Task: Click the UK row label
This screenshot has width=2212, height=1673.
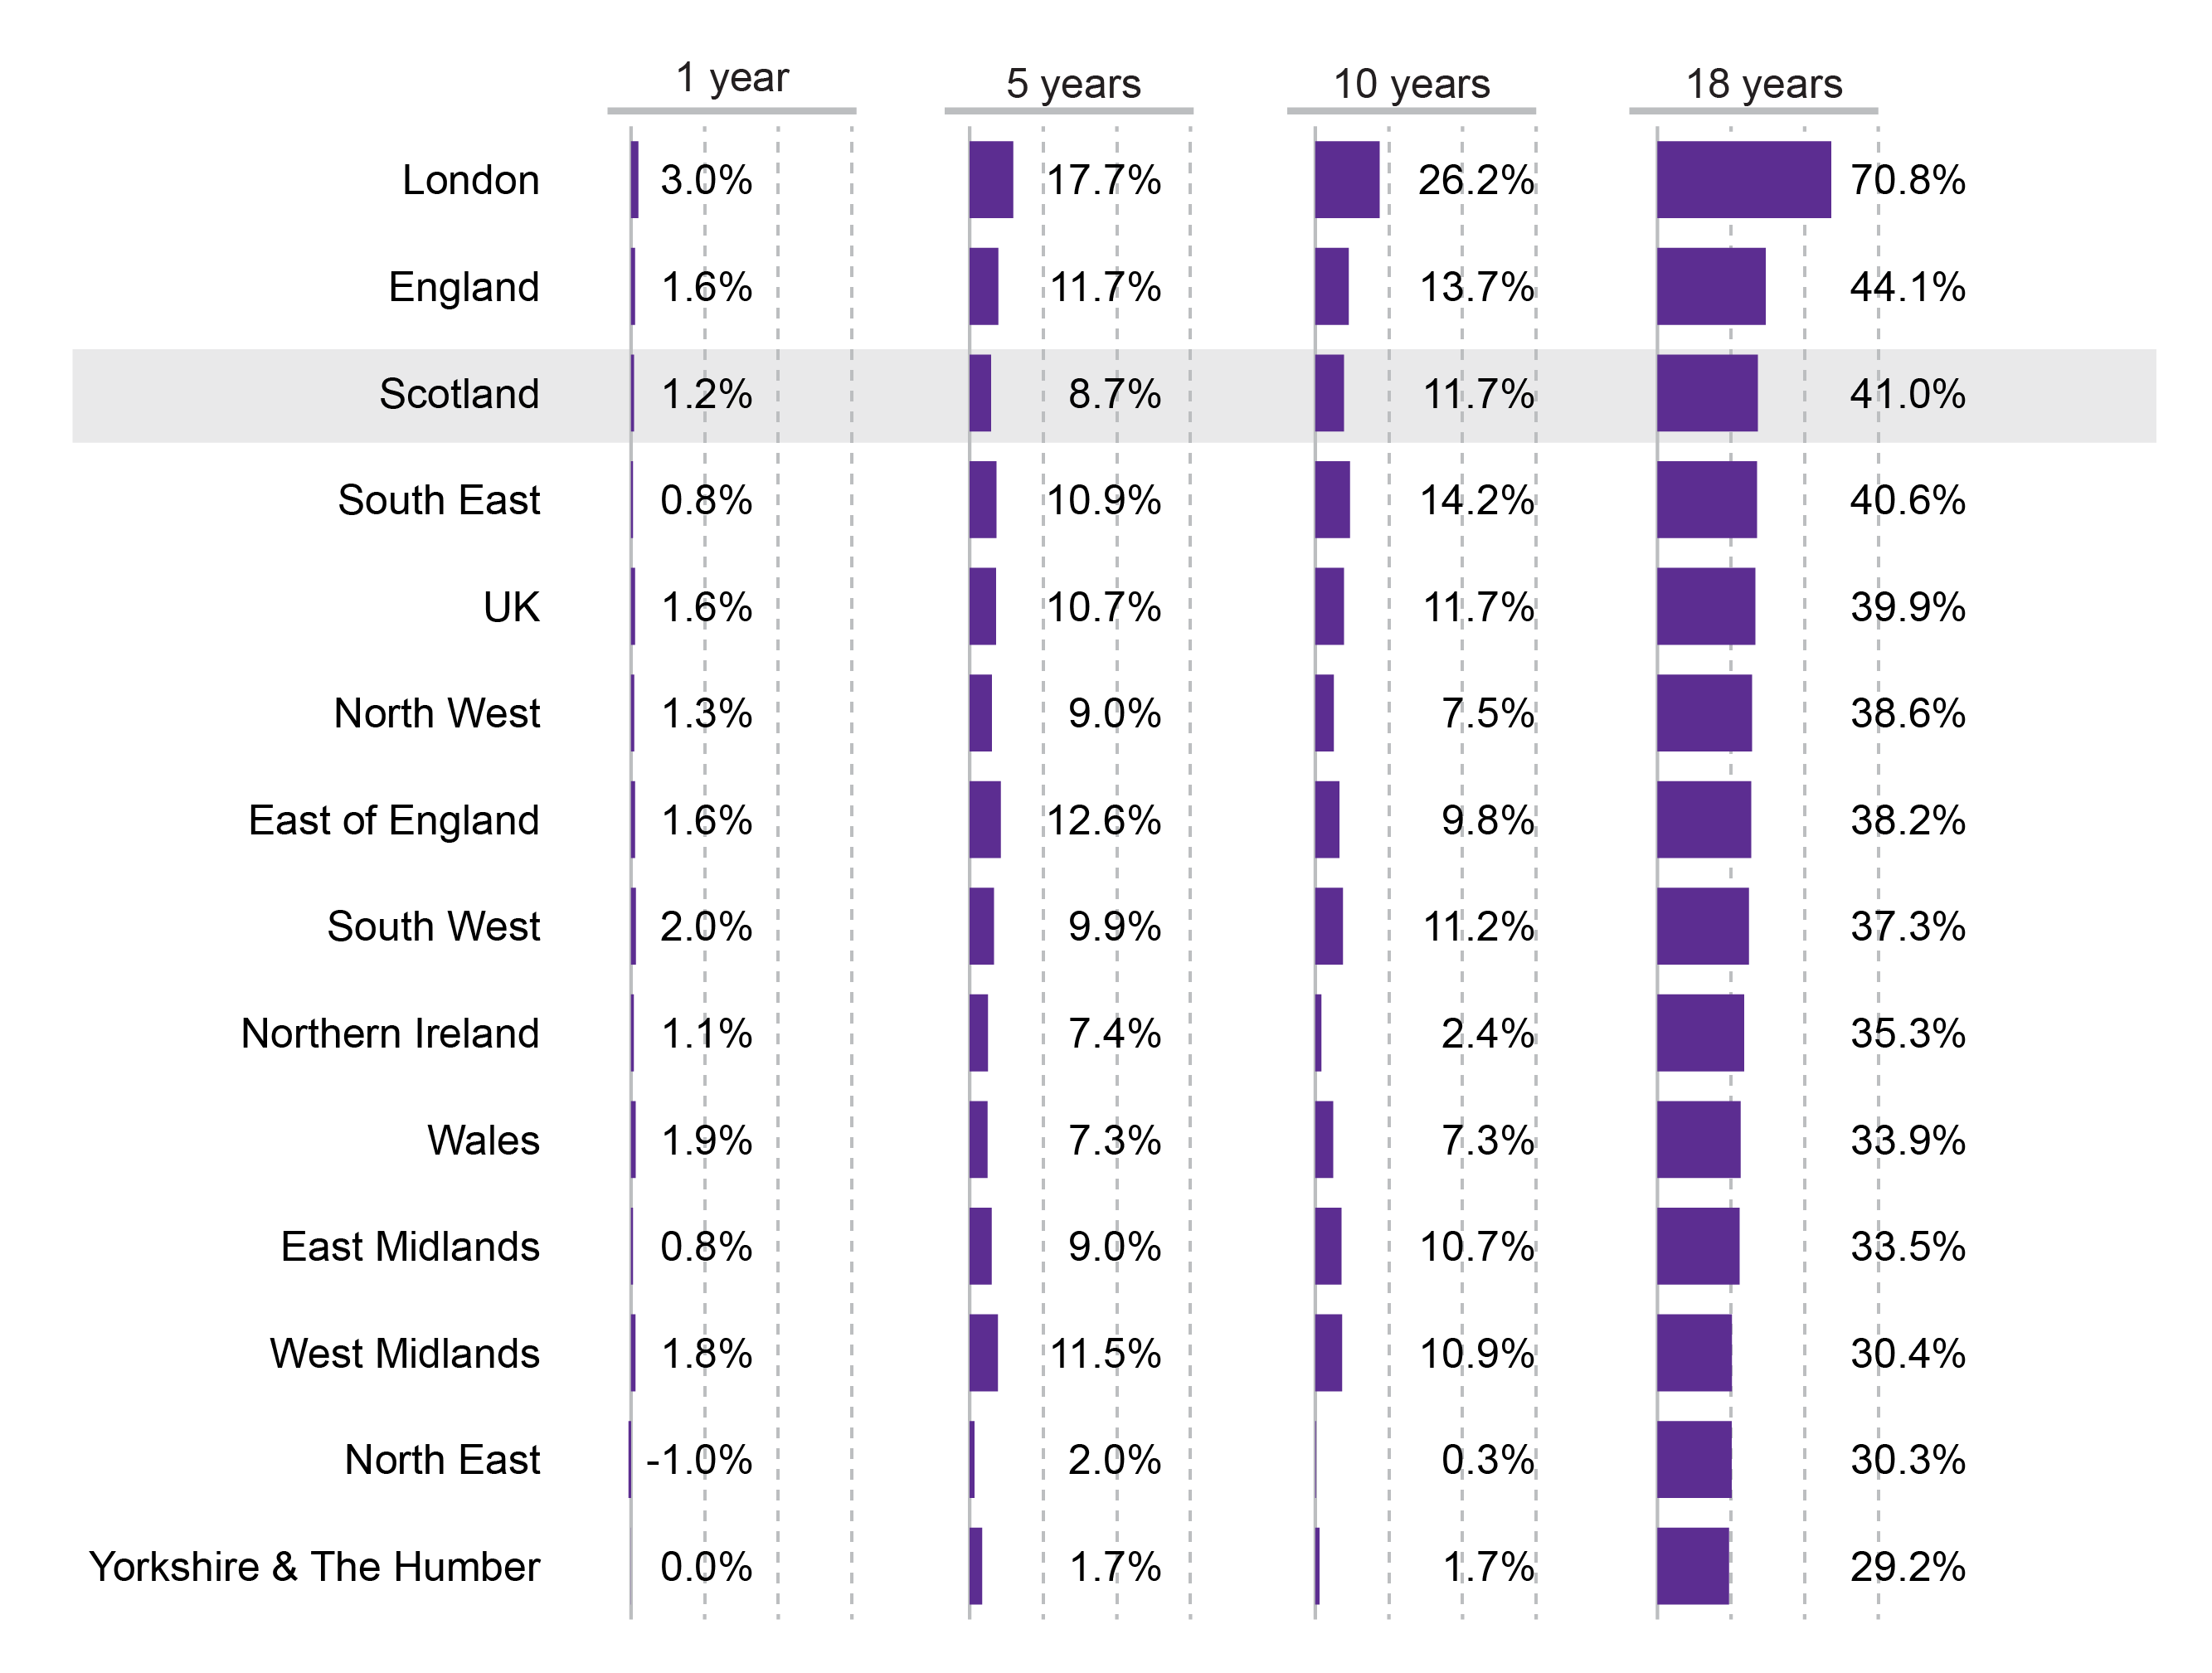Action: click(511, 608)
